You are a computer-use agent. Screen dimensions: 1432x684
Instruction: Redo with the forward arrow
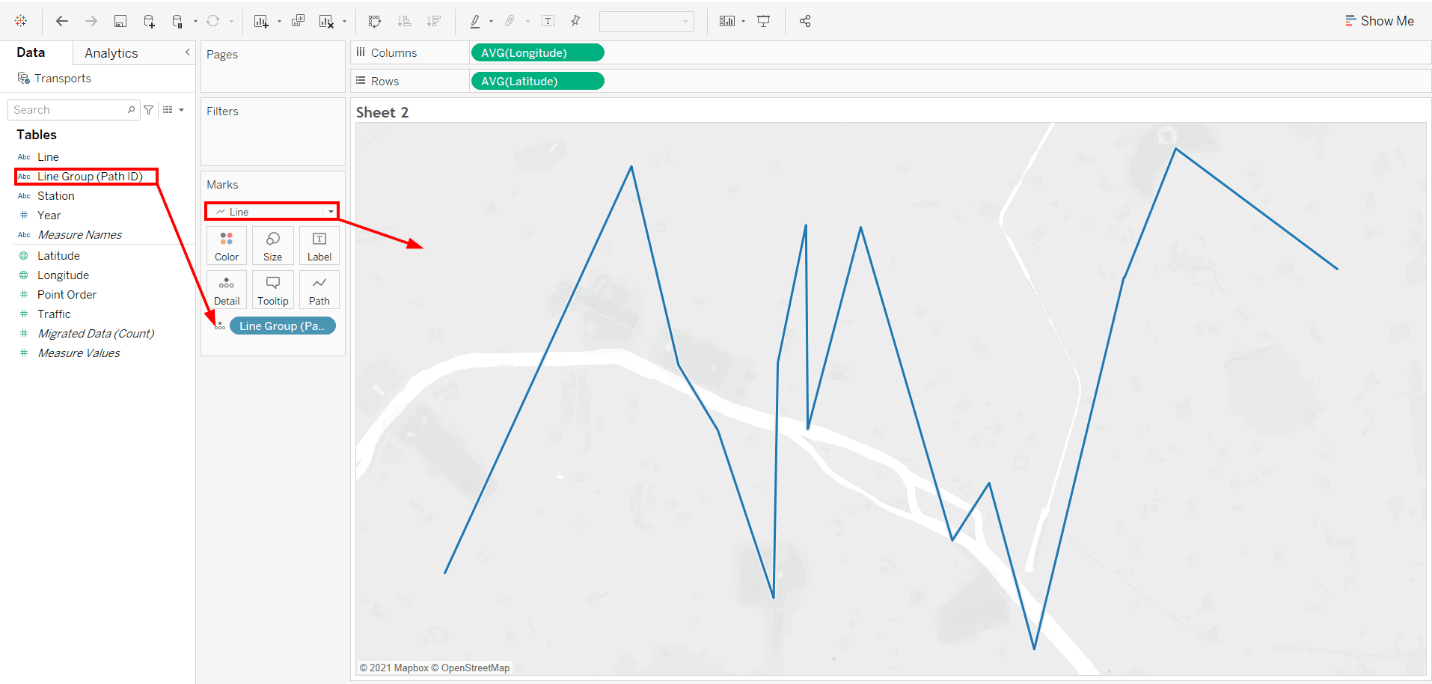[x=91, y=21]
